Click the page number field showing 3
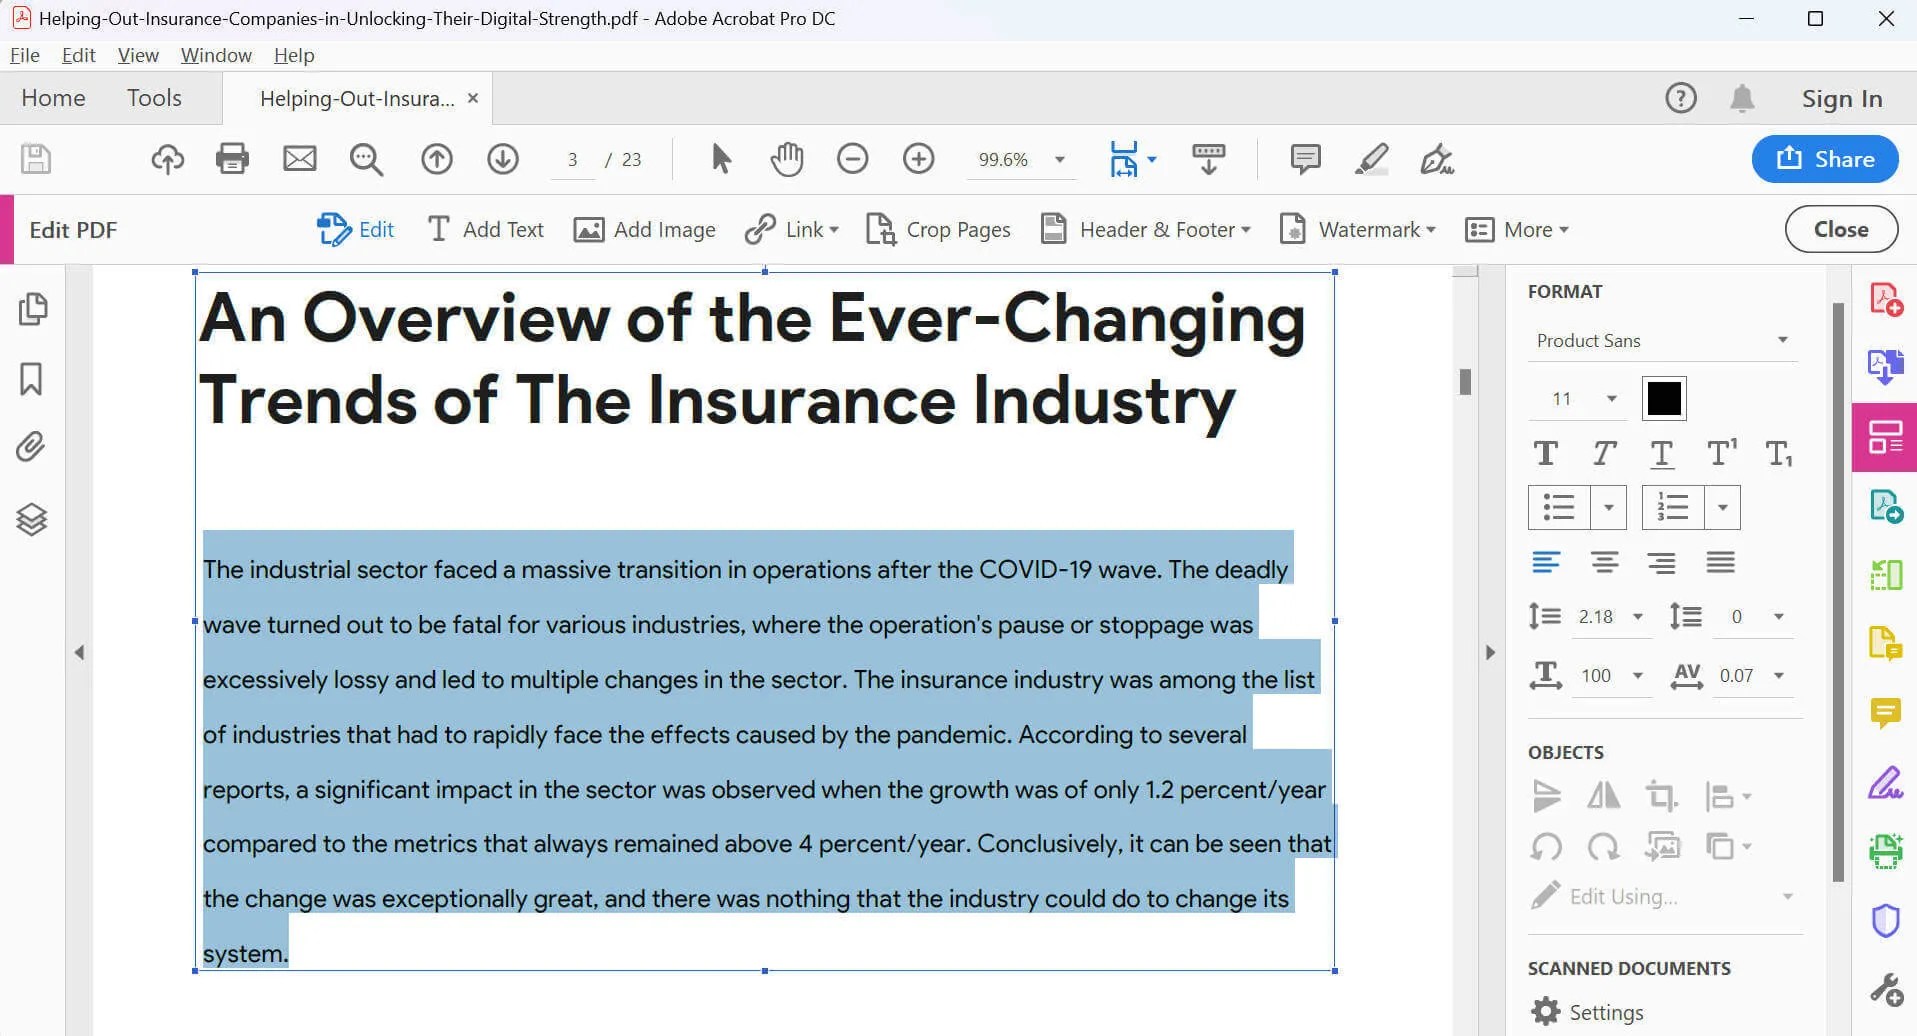The height and width of the screenshot is (1036, 1917). click(572, 159)
